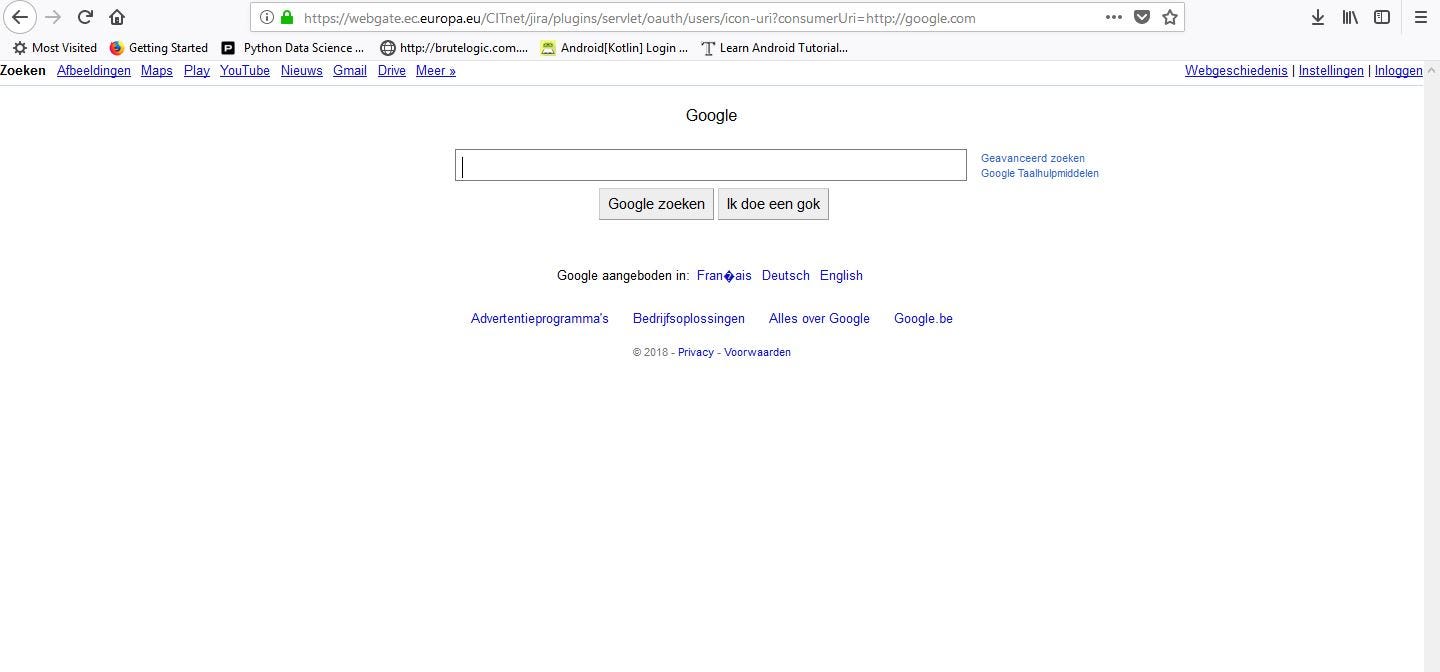Bookmark this page with the star

click(x=1170, y=17)
